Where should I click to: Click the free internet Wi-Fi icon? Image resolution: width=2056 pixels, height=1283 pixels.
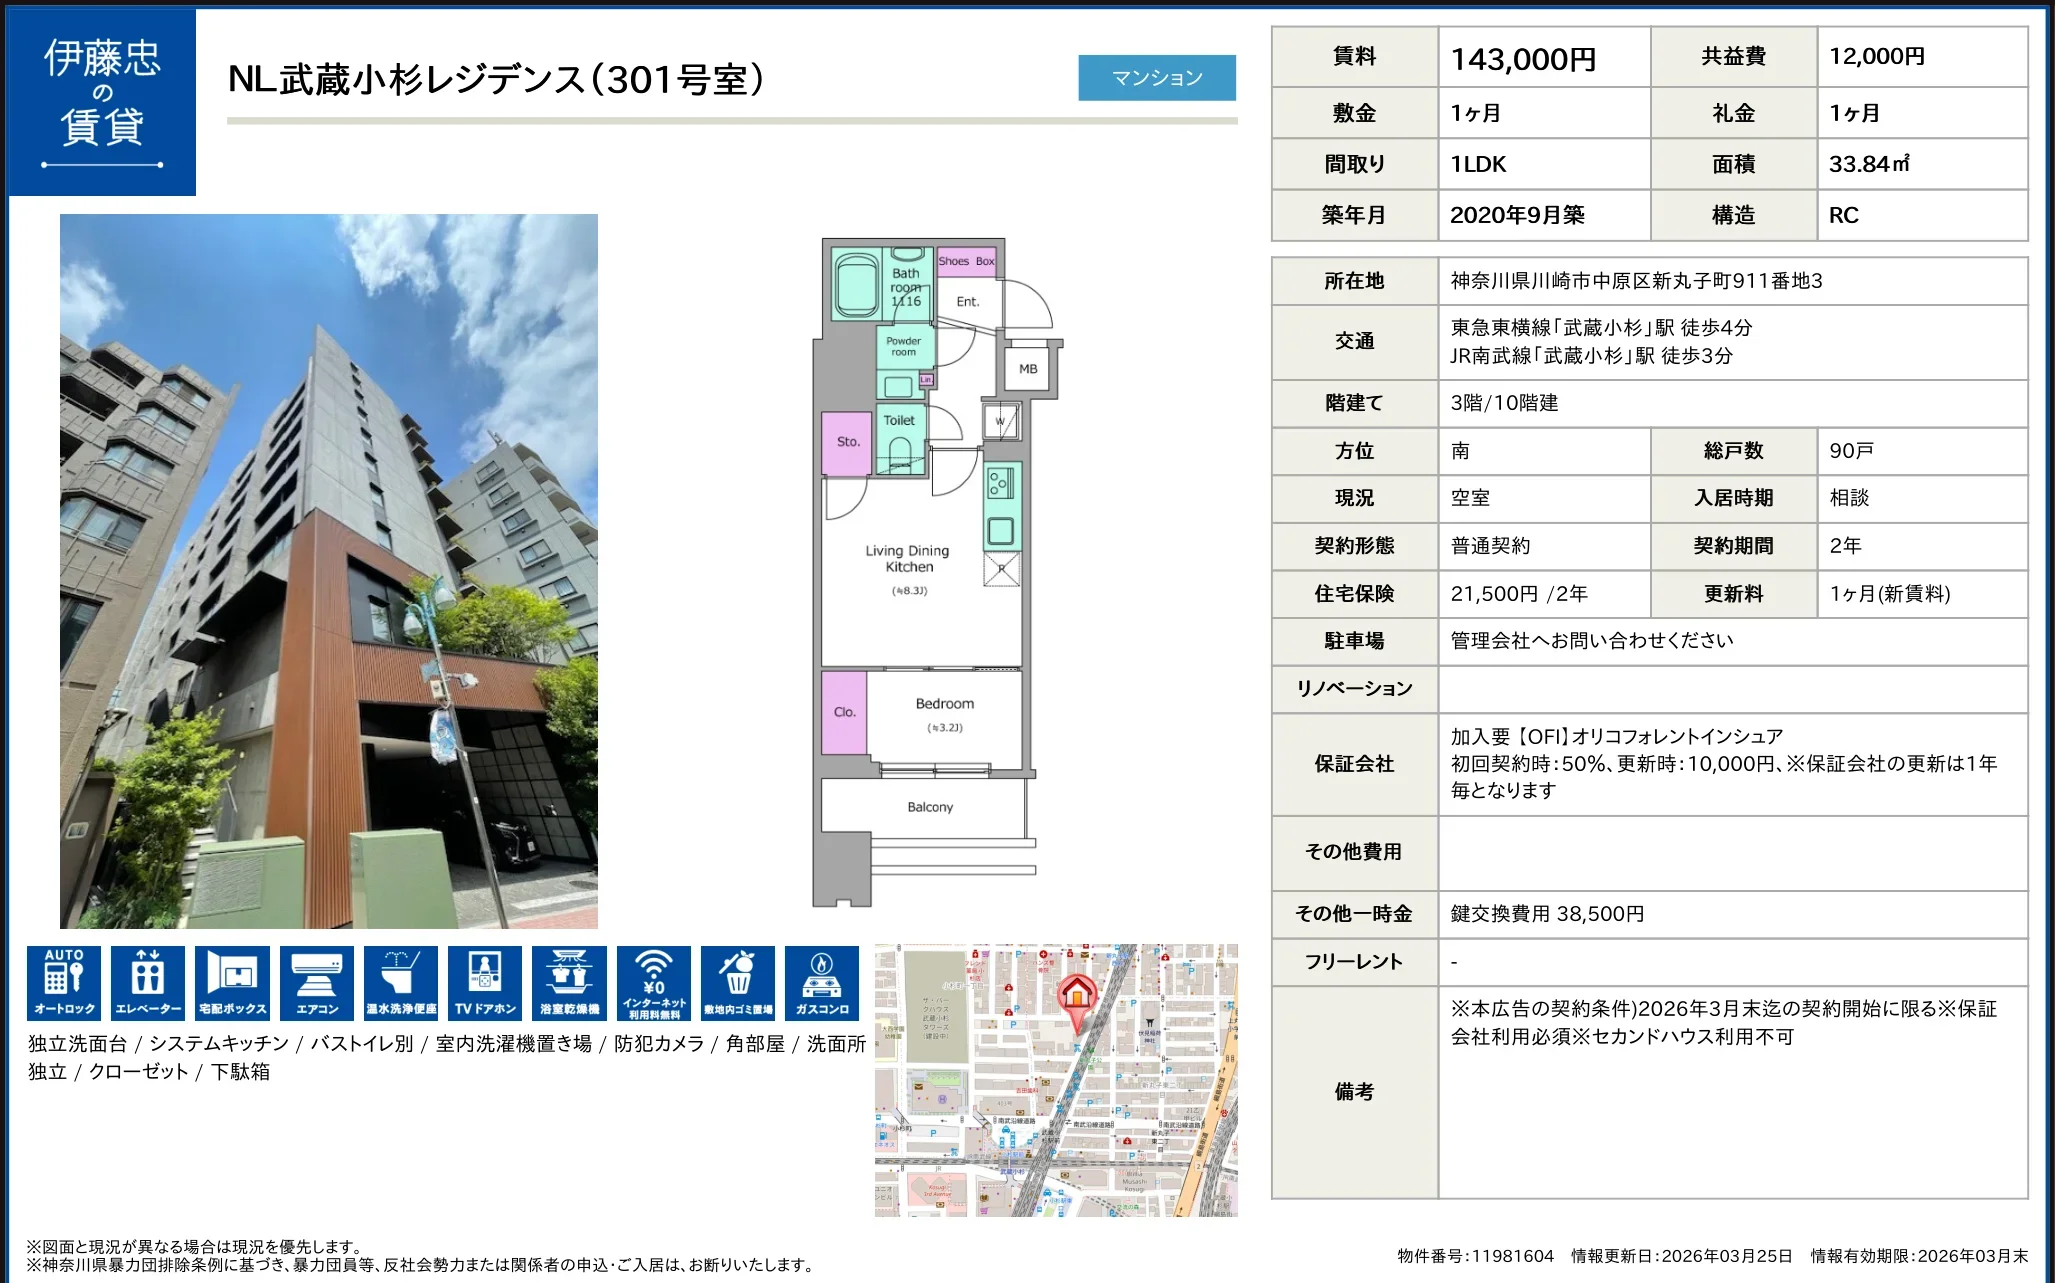pyautogui.click(x=654, y=982)
